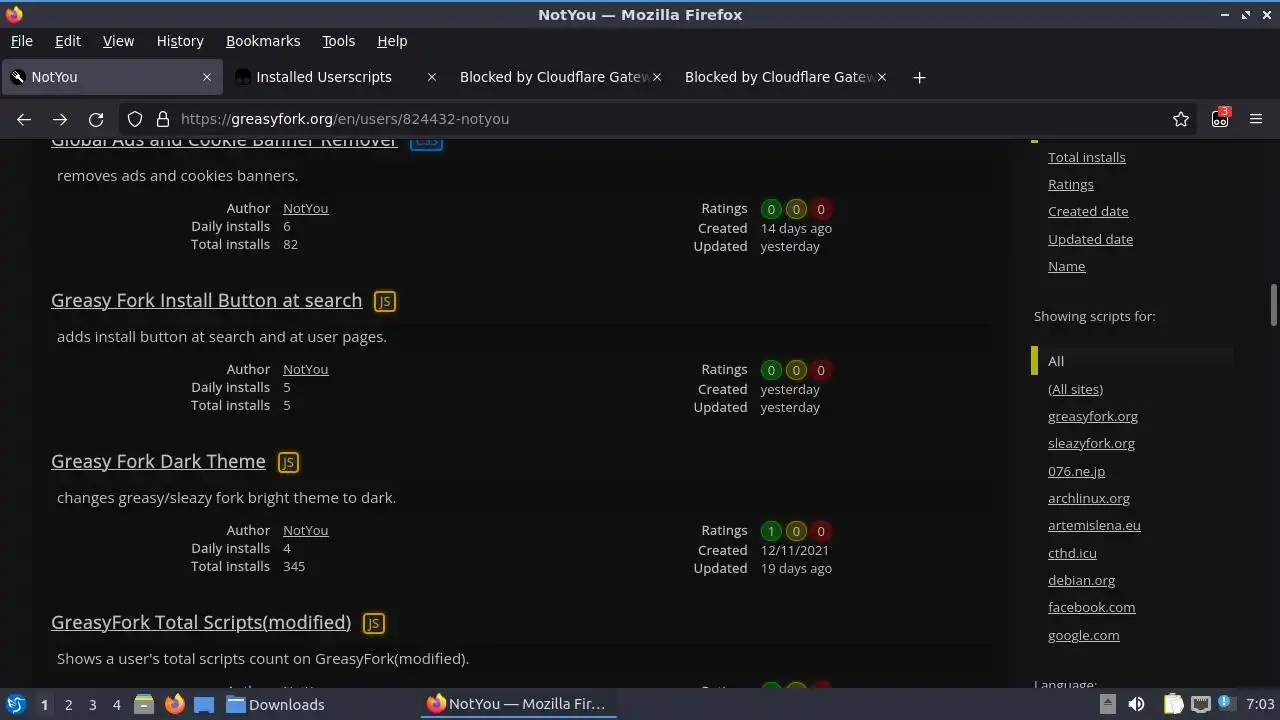This screenshot has height=720, width=1280.
Task: Filter scripts for google.com
Action: click(1083, 635)
